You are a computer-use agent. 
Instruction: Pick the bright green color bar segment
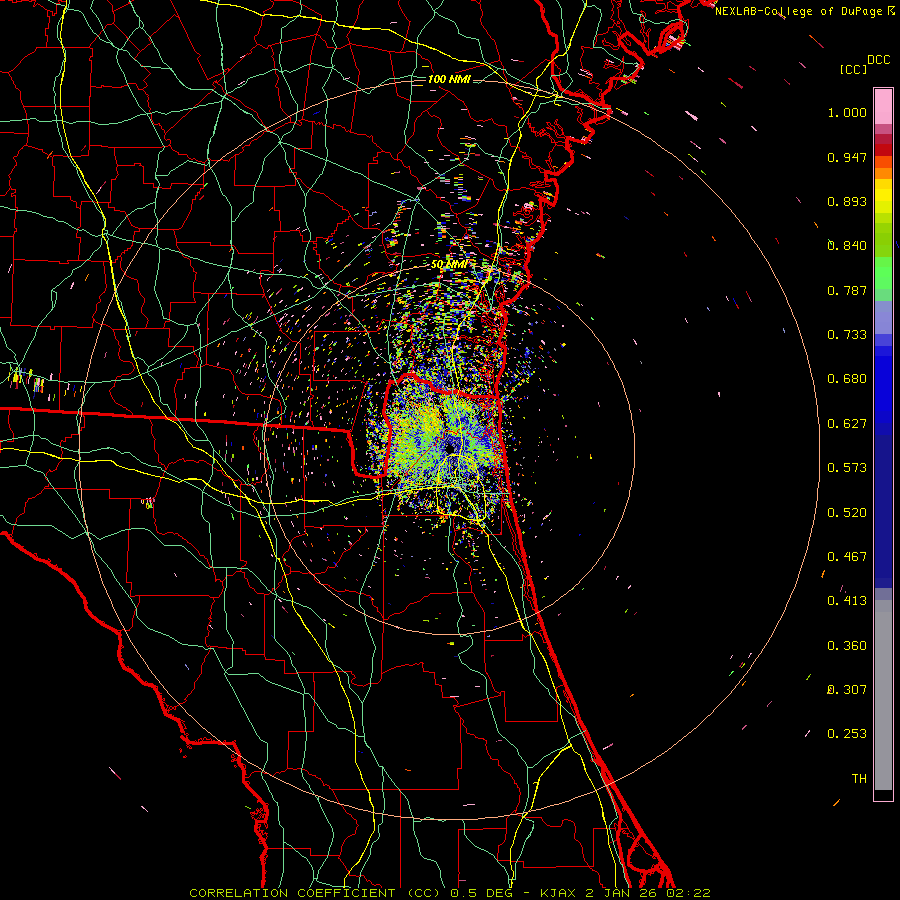point(883,273)
